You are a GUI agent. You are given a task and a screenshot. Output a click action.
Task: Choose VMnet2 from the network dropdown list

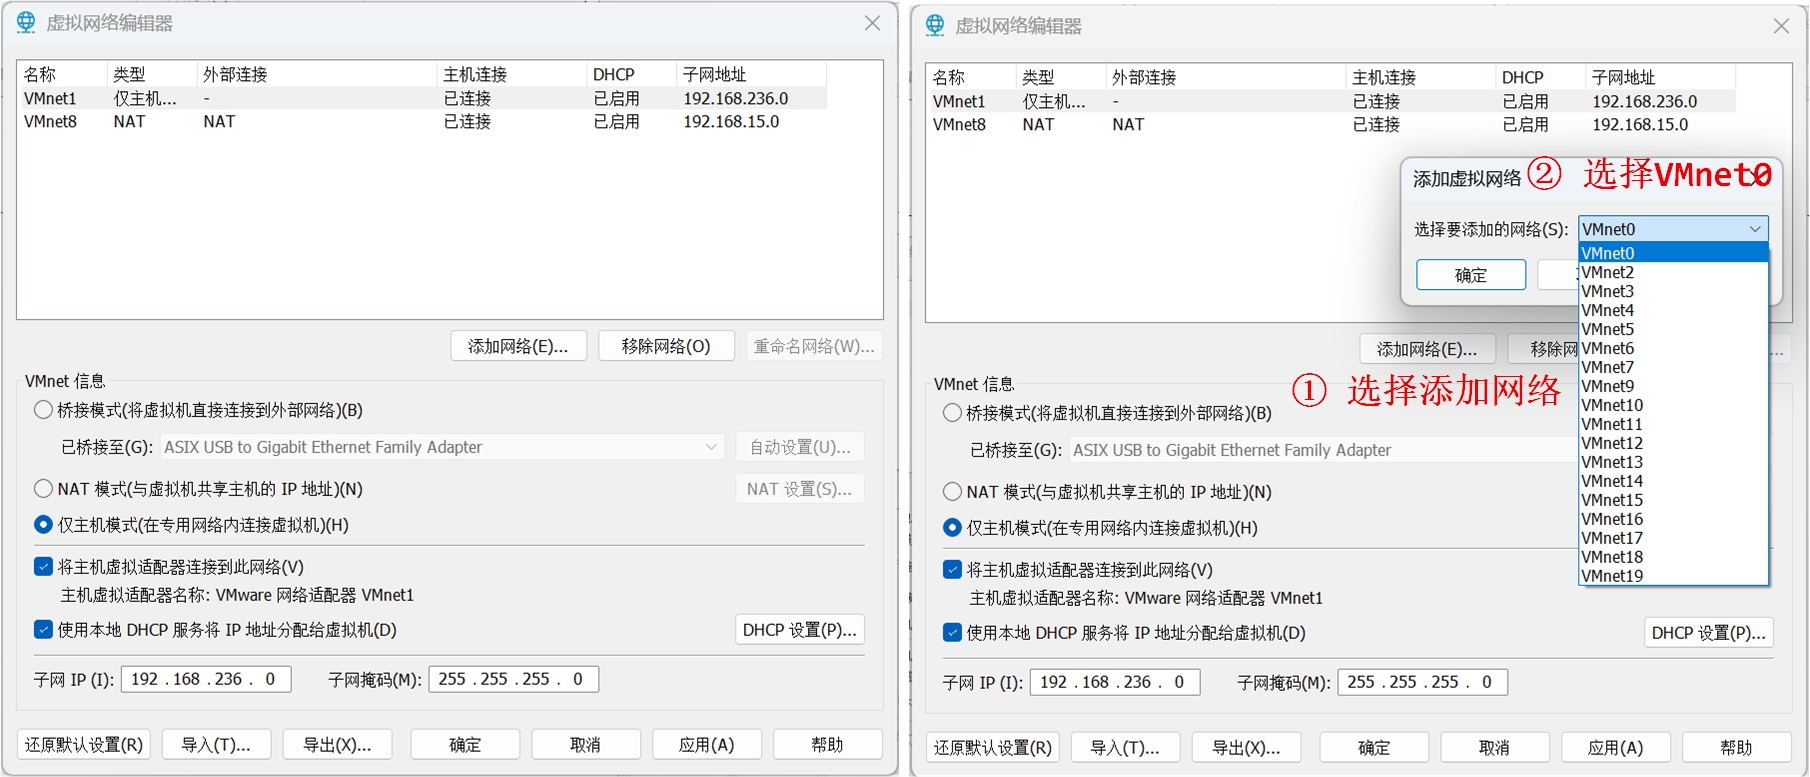point(1608,272)
